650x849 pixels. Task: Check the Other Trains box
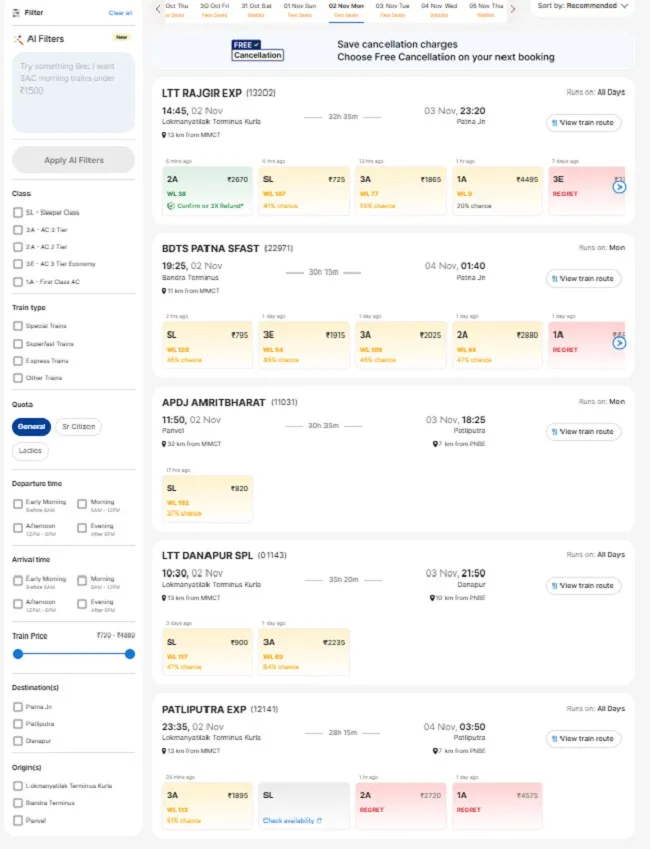click(18, 378)
